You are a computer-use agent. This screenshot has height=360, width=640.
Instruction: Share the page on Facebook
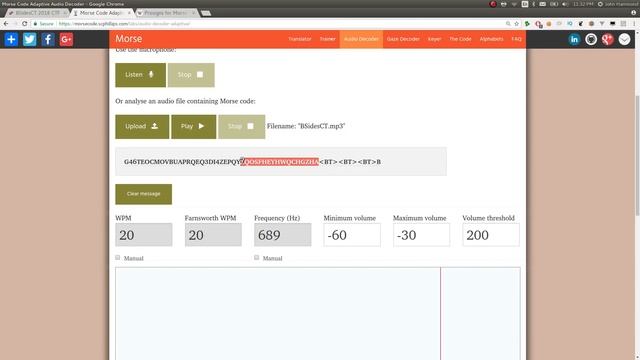(x=48, y=40)
